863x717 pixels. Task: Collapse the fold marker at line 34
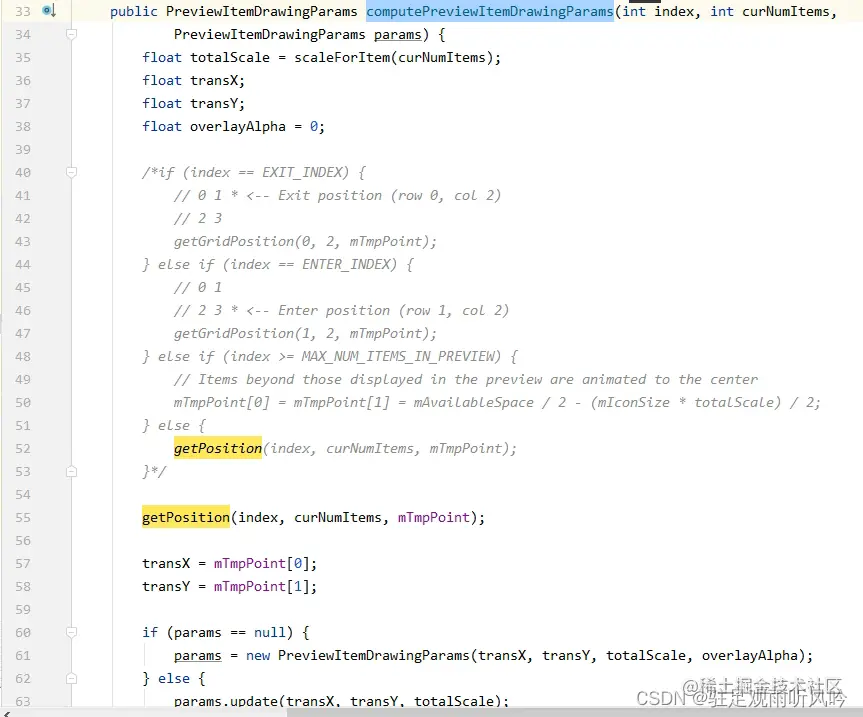click(71, 34)
